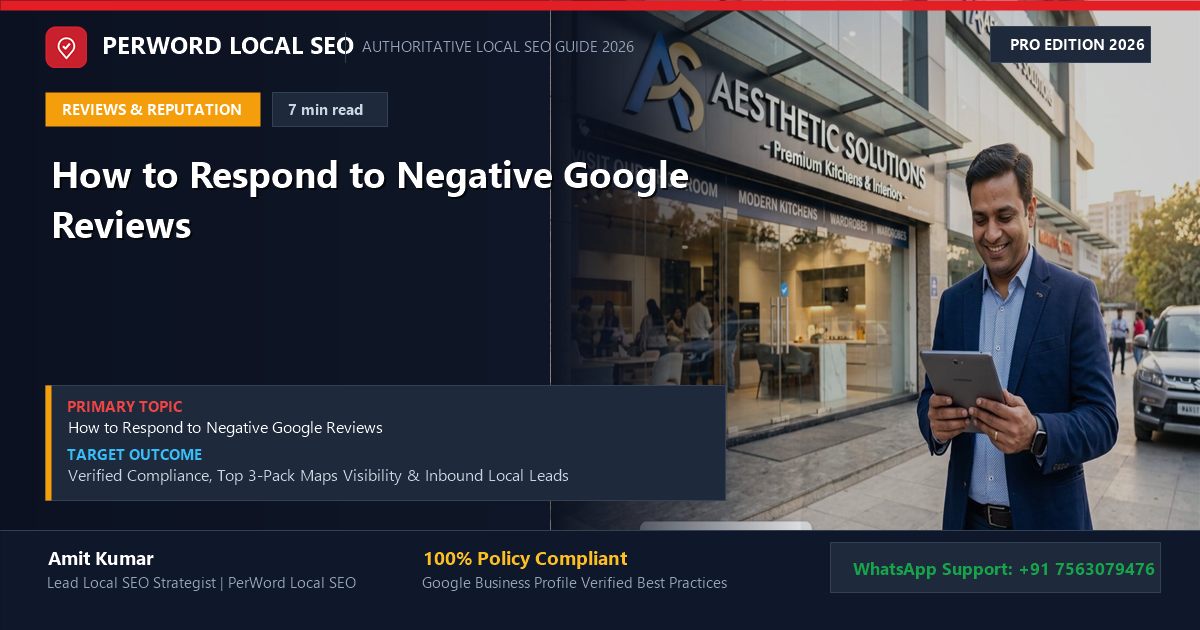Click the 'Authoritative Local SEO Guide 2026' tagline
Image resolution: width=1200 pixels, height=630 pixels.
pyautogui.click(x=498, y=47)
